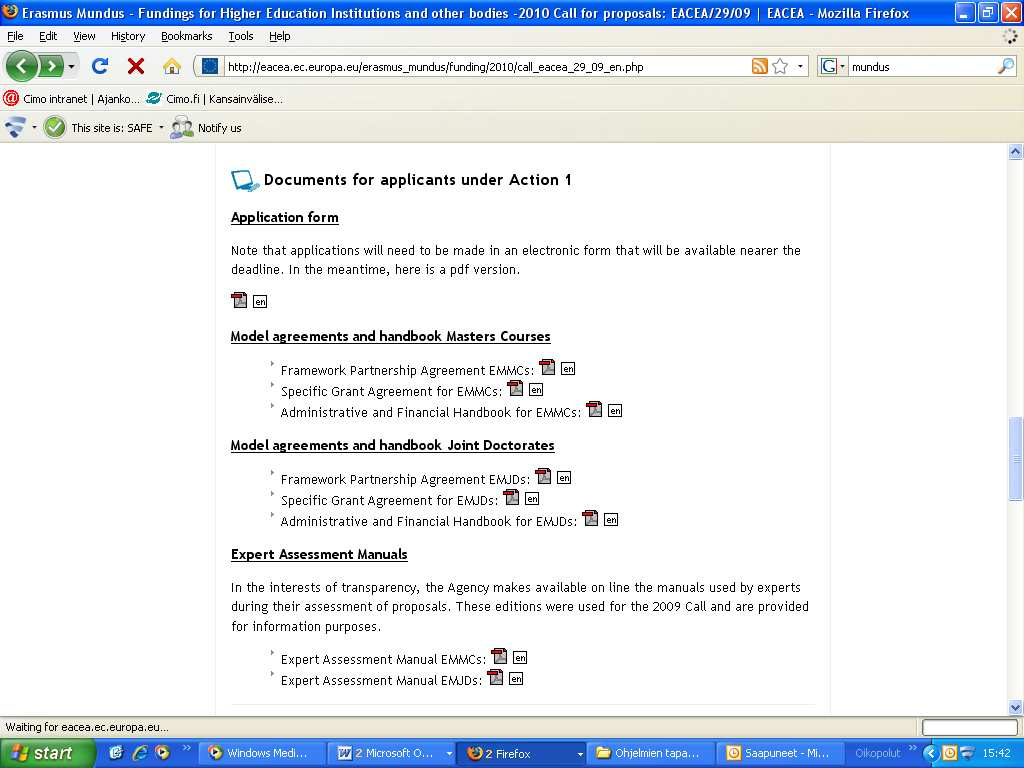Expand the This site is SAFE dropdown
1024x768 pixels.
pos(161,127)
